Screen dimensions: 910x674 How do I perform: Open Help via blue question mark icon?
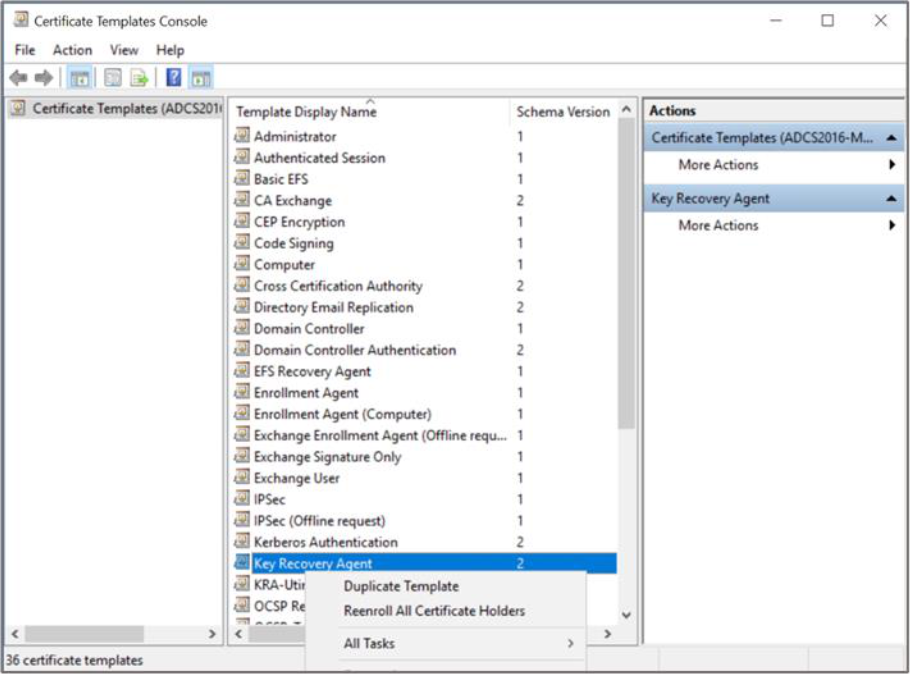(173, 78)
